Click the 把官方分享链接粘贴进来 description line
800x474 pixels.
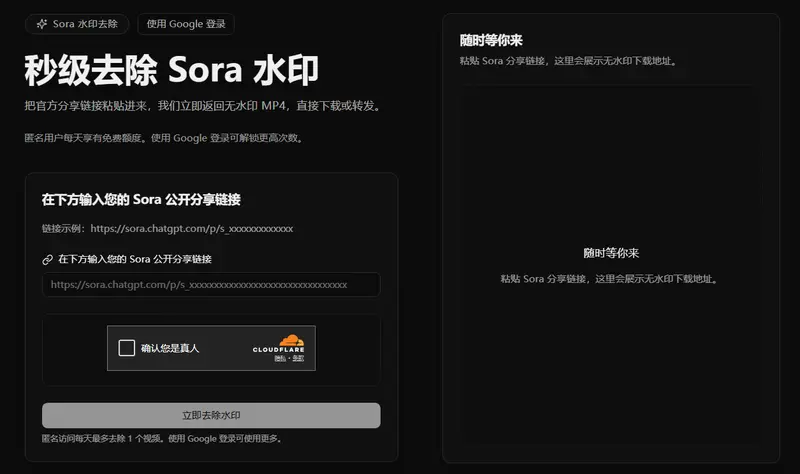203,106
